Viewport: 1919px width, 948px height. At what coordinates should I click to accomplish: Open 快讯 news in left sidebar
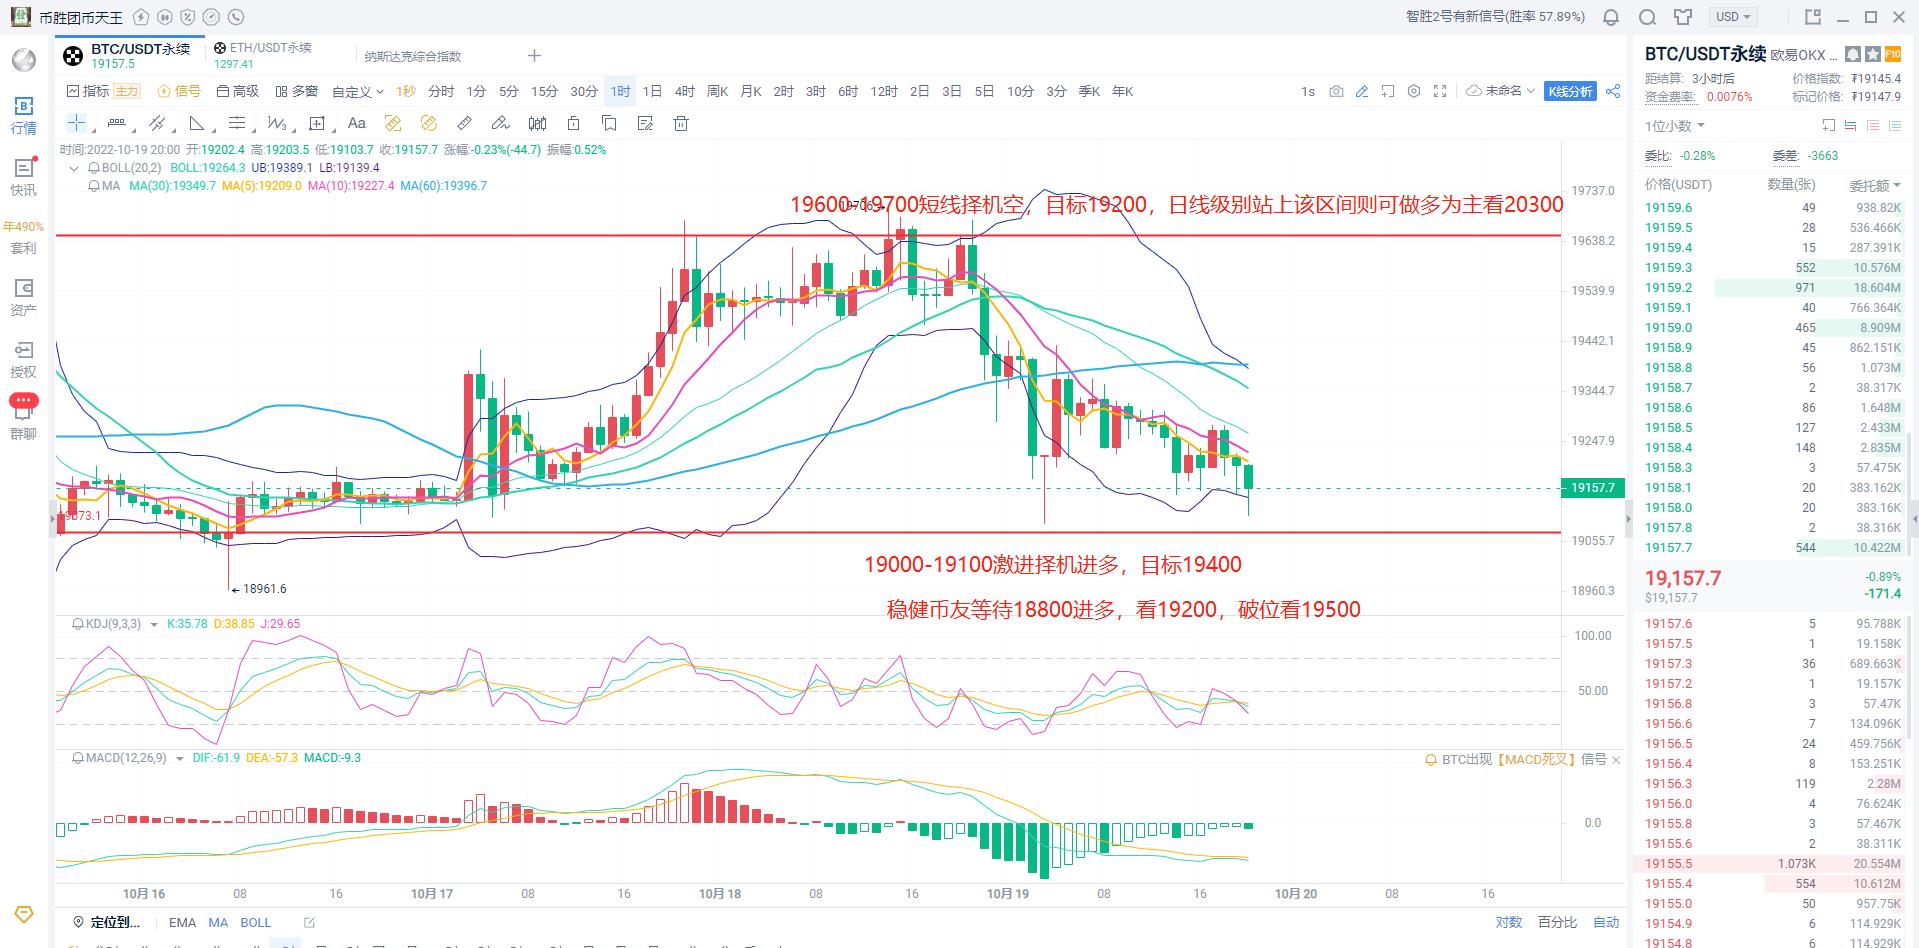(x=23, y=177)
